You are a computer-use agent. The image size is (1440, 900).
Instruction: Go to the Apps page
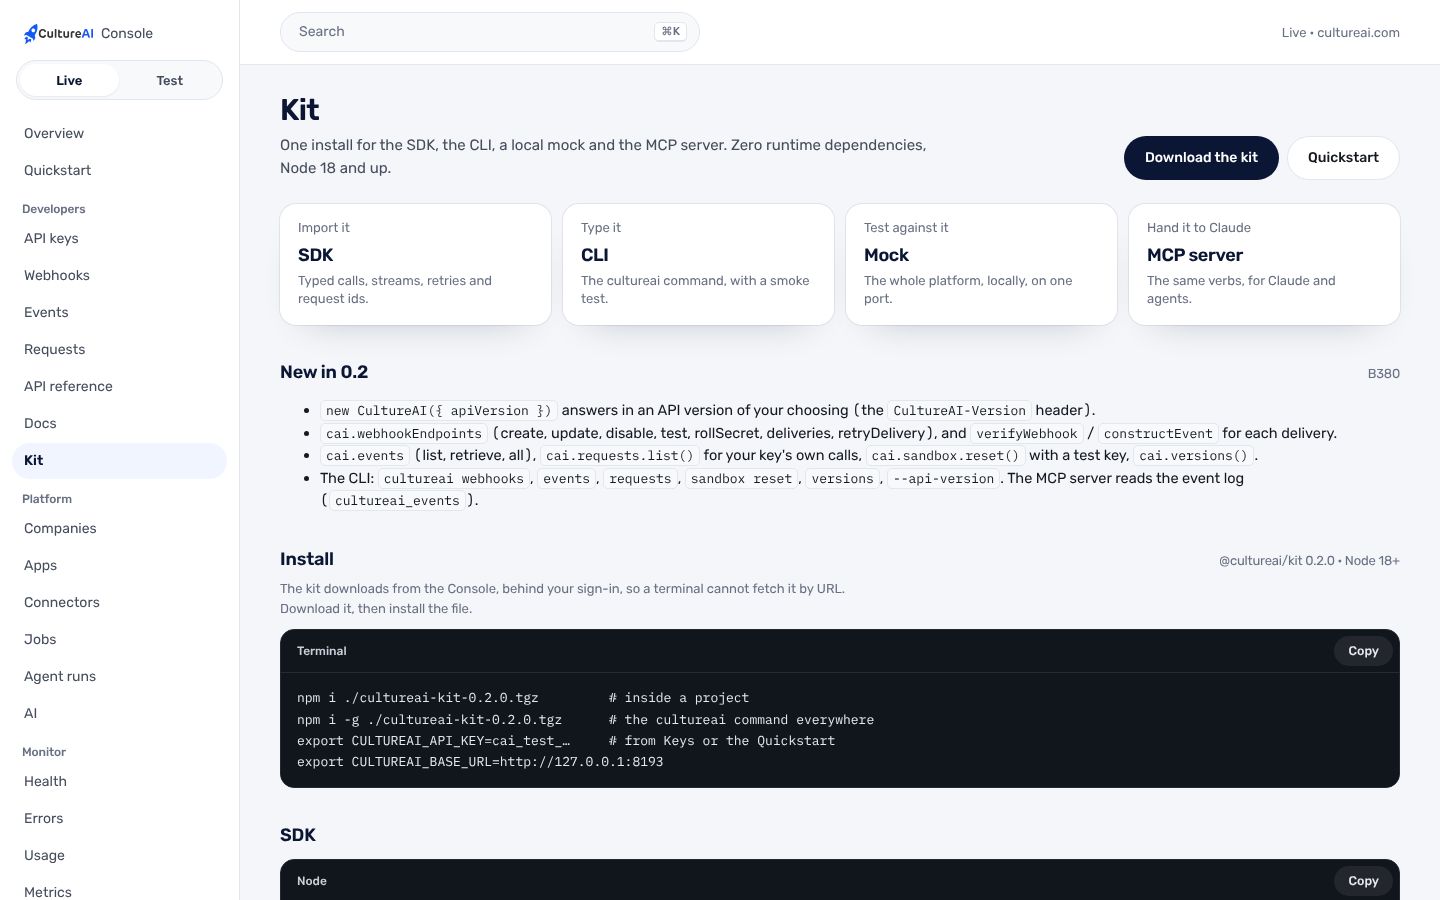click(119, 565)
